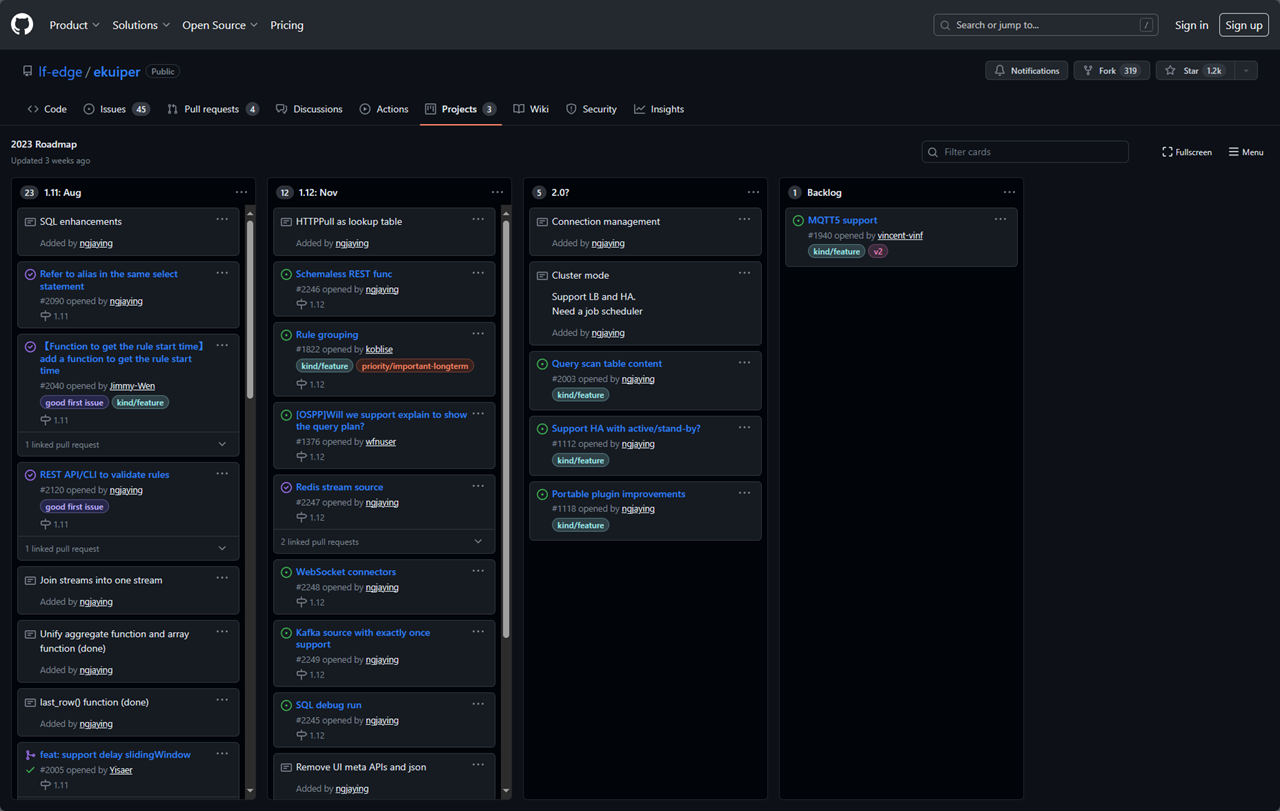
Task: Click the priority/important-longterm label
Action: pos(414,366)
